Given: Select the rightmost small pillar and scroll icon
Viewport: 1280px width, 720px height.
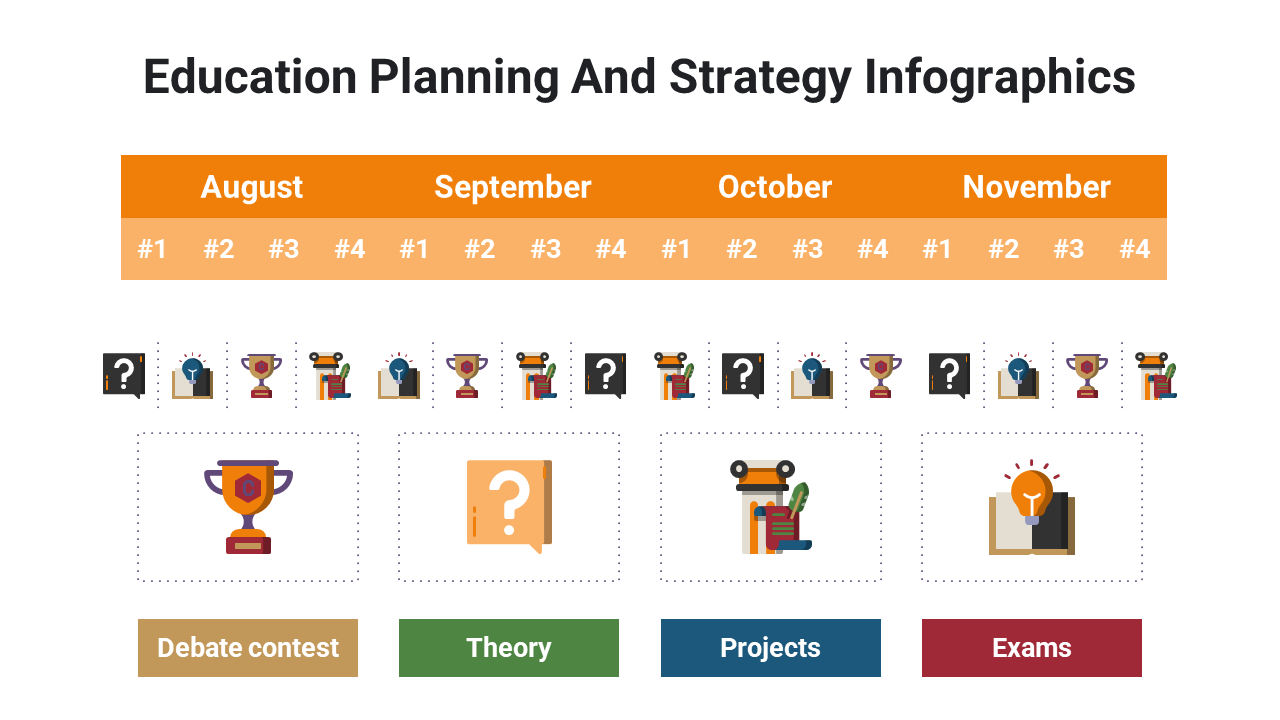Looking at the screenshot, I should [1154, 376].
